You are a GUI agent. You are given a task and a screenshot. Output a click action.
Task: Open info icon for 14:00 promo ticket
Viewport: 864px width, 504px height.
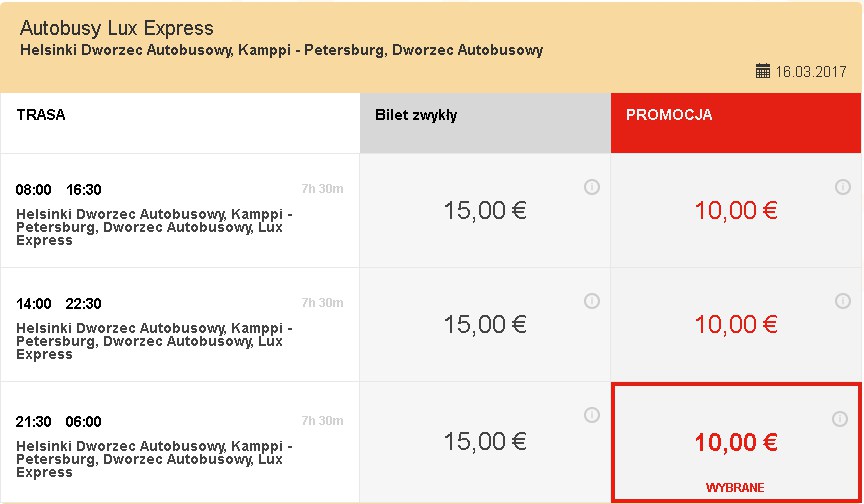(843, 301)
